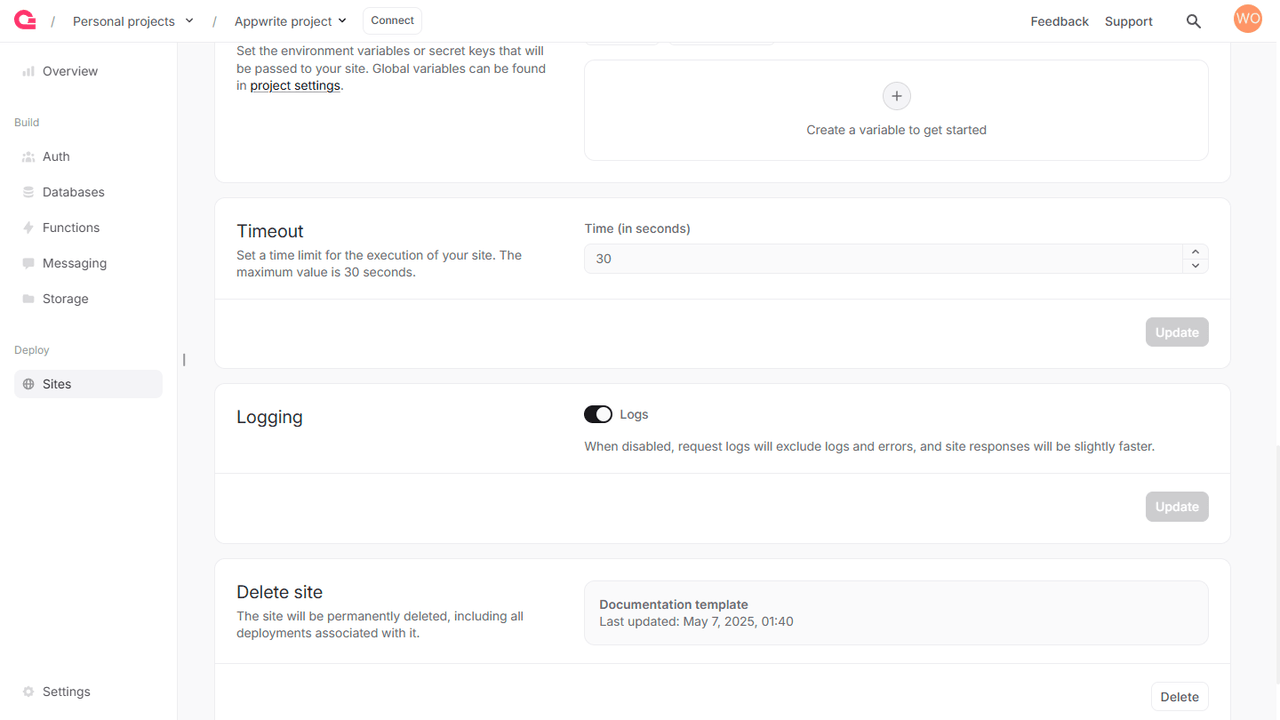Click the Time in seconds input field
The height and width of the screenshot is (720, 1280).
(x=883, y=259)
